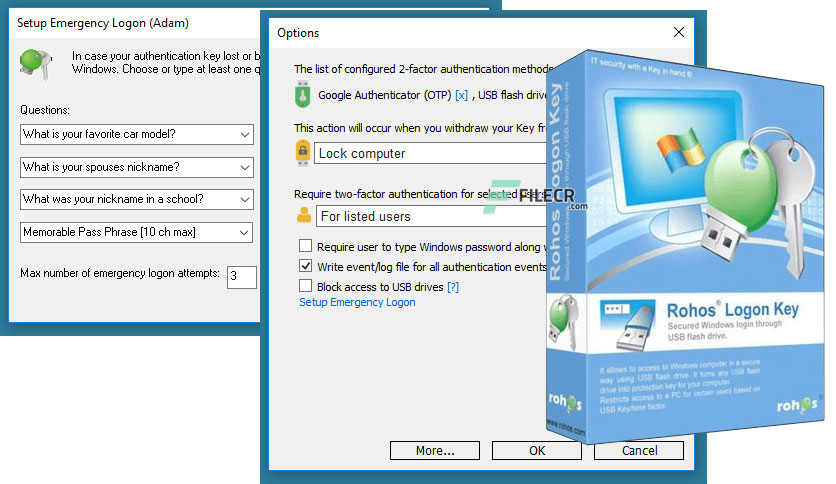Click the Setup Emergency Logon (Adam) title
The height and width of the screenshot is (484, 836).
pos(103,23)
